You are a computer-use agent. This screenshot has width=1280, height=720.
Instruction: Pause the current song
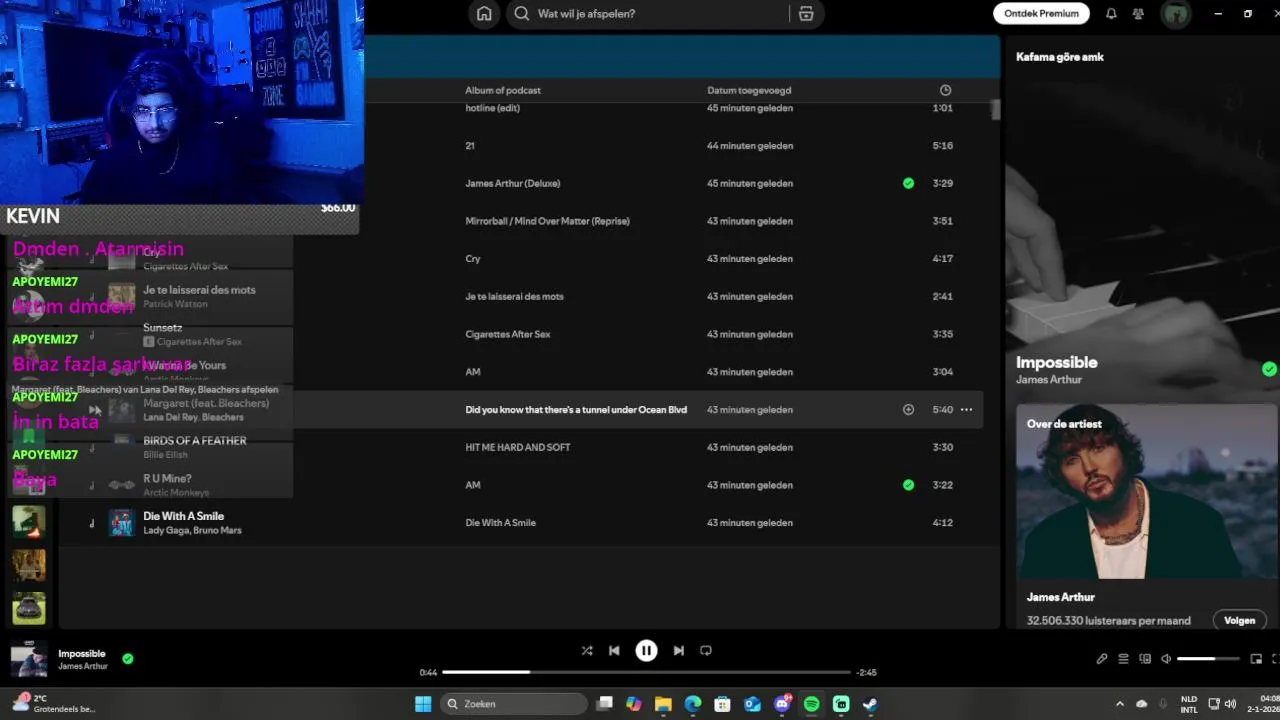(x=646, y=650)
